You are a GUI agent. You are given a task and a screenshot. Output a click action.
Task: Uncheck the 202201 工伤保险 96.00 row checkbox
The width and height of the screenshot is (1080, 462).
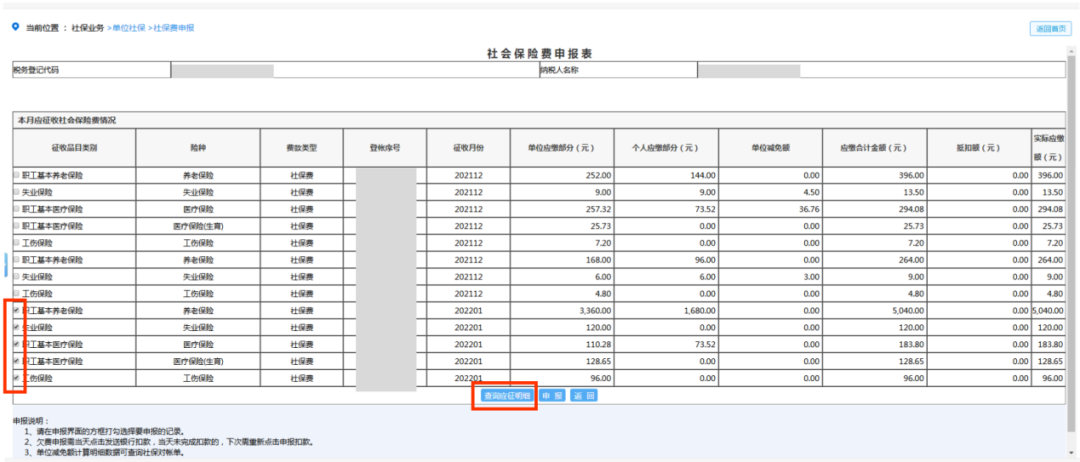click(17, 378)
